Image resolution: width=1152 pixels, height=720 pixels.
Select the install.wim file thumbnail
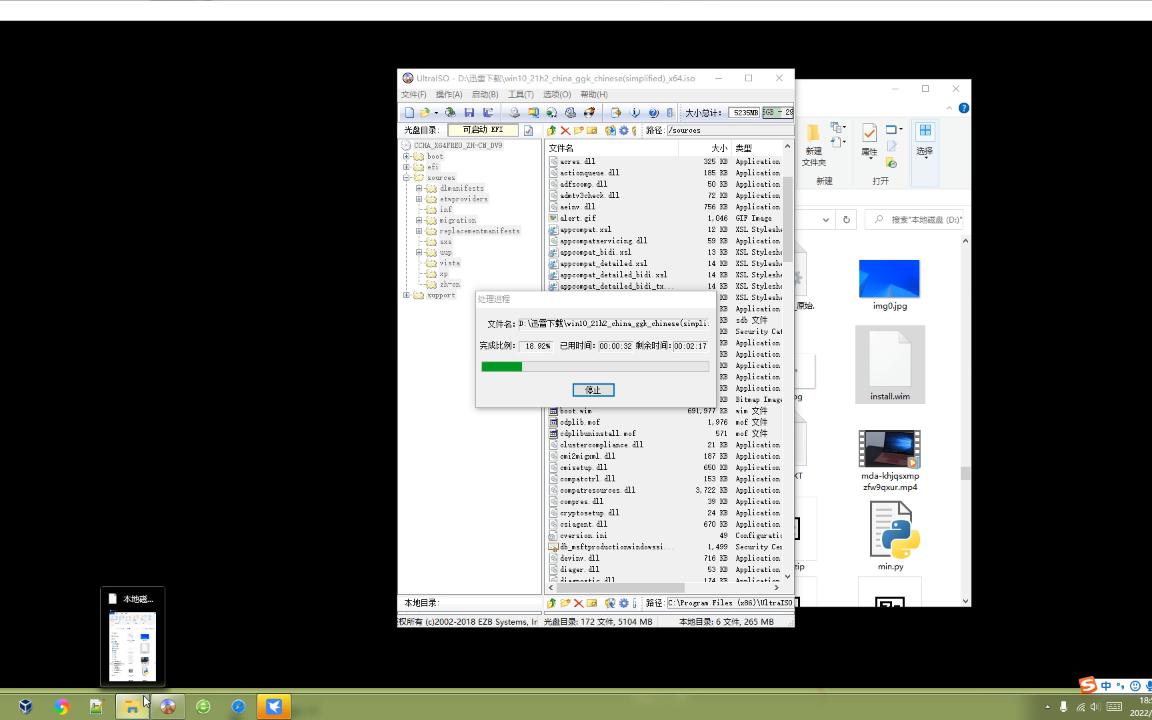coord(889,363)
